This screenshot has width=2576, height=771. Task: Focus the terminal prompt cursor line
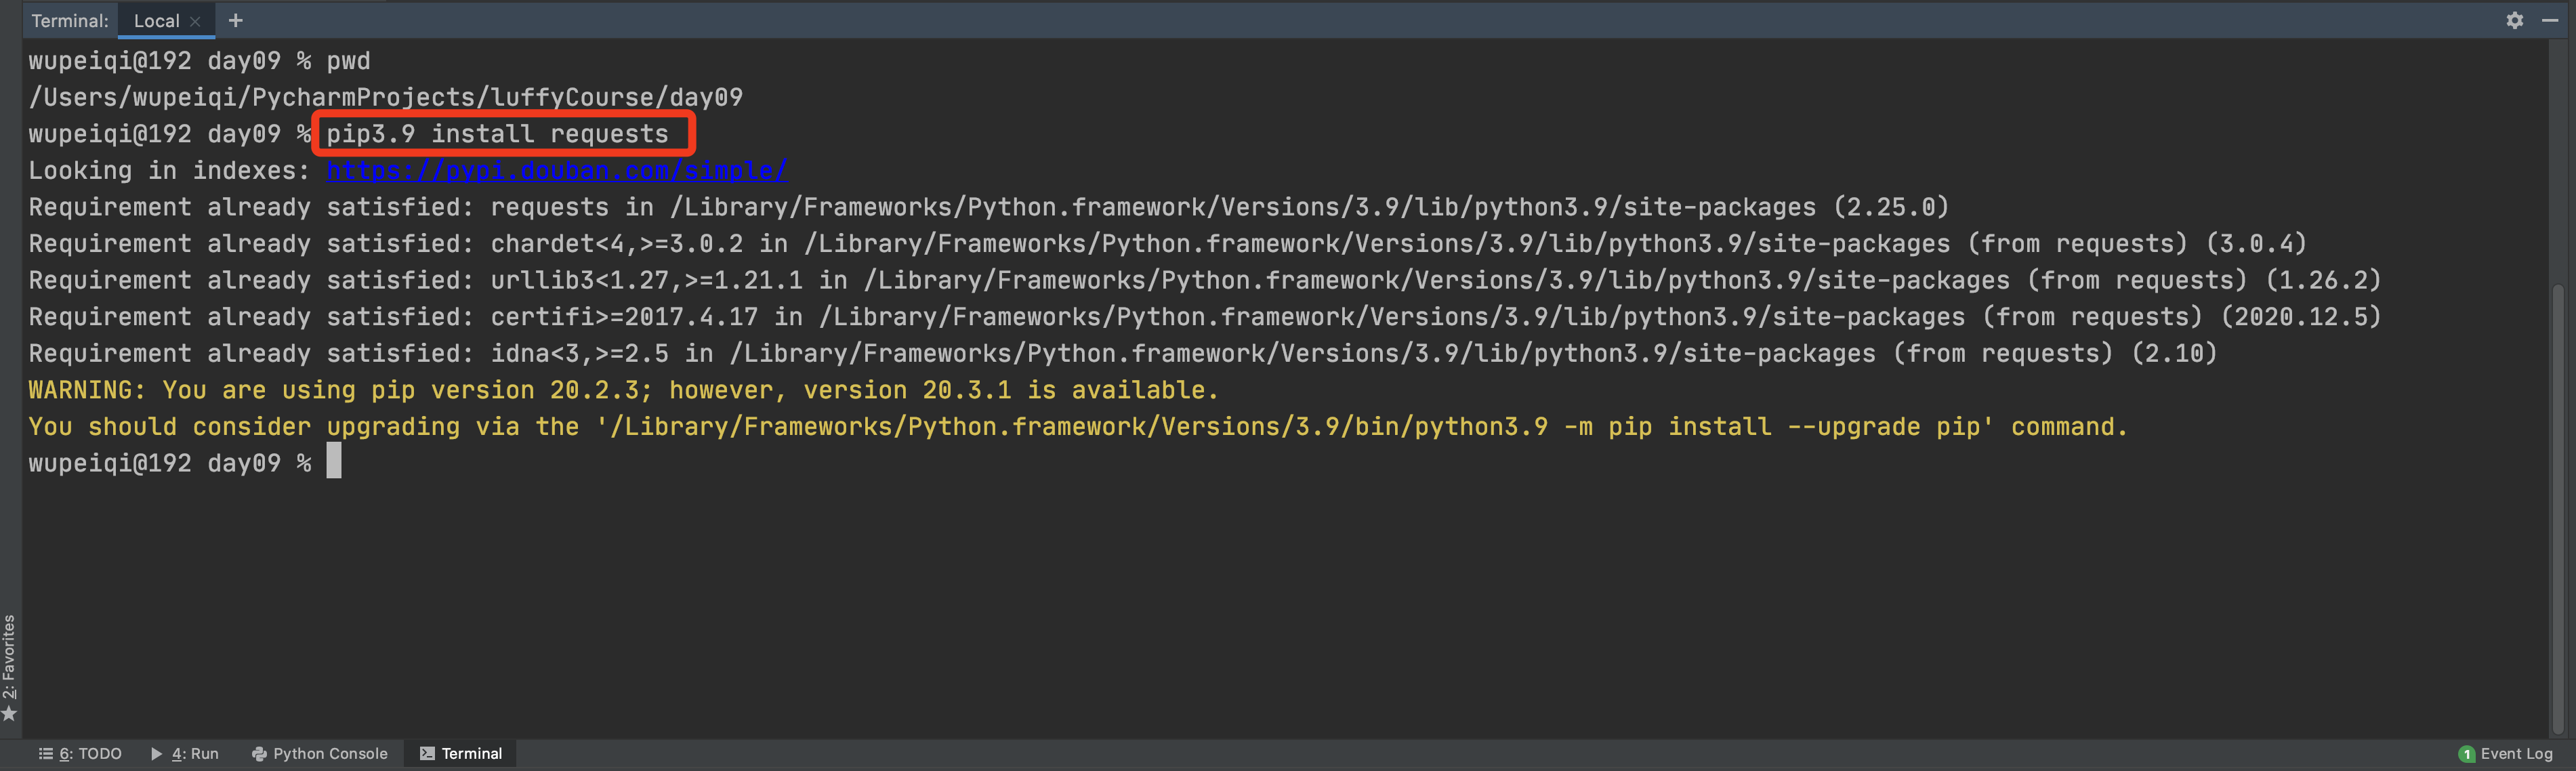coord(334,462)
